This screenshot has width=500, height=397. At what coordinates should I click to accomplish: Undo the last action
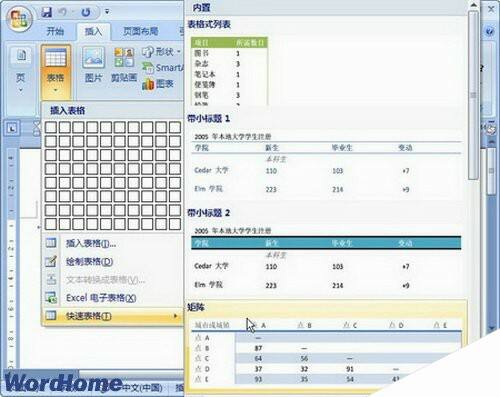point(63,12)
